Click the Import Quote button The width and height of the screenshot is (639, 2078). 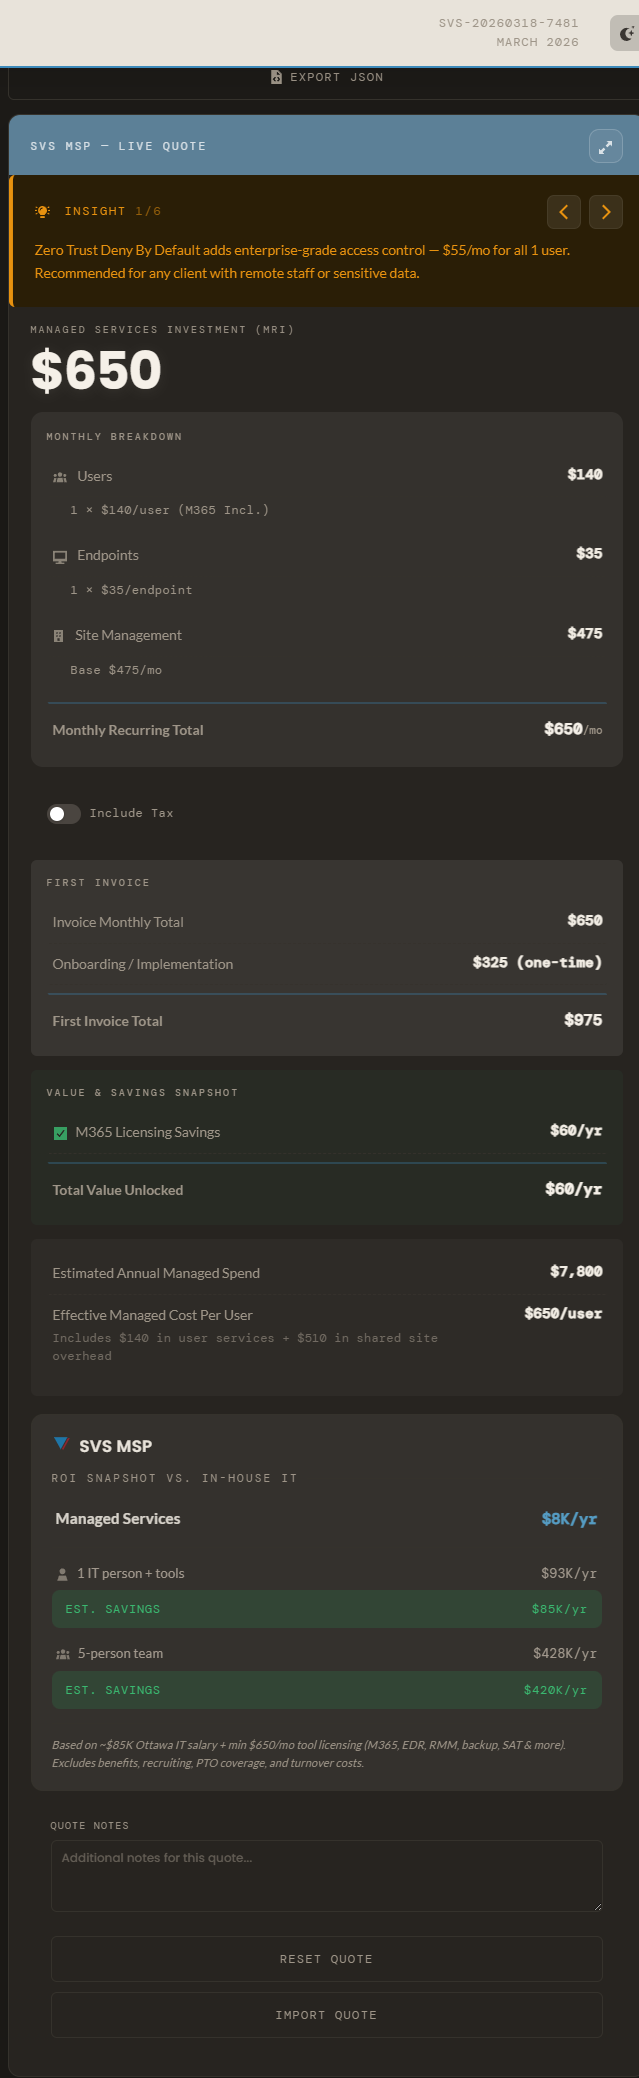coord(326,2015)
